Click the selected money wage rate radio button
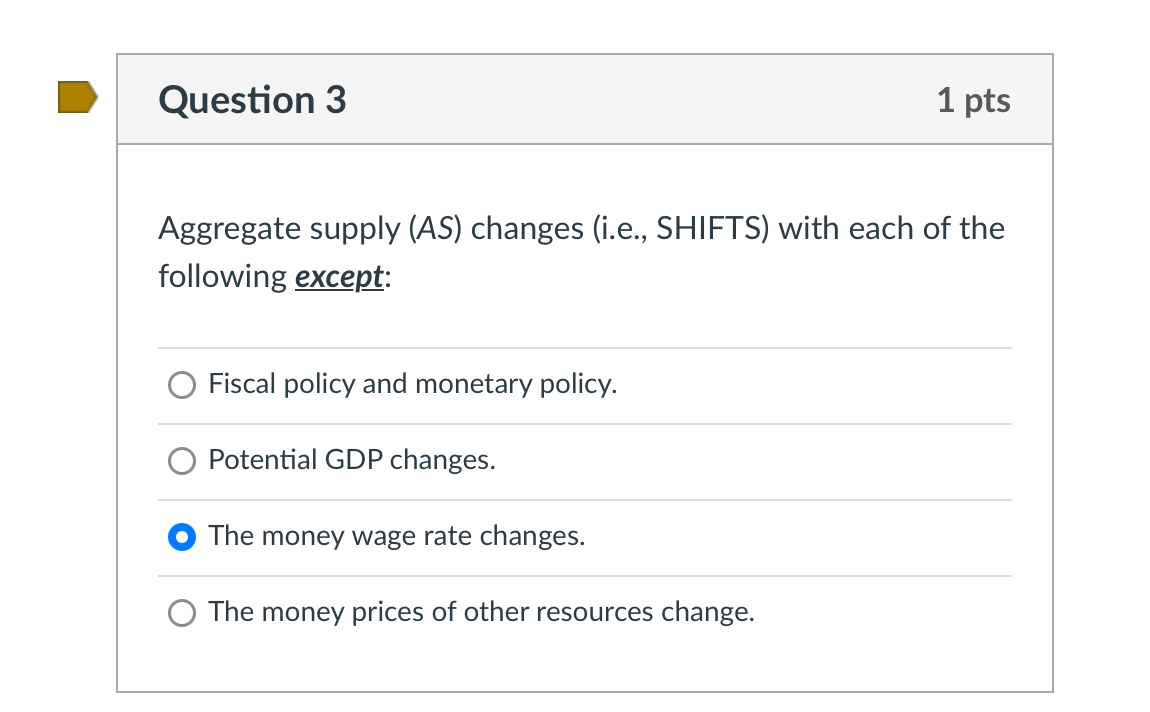The image size is (1150, 712). (x=182, y=537)
